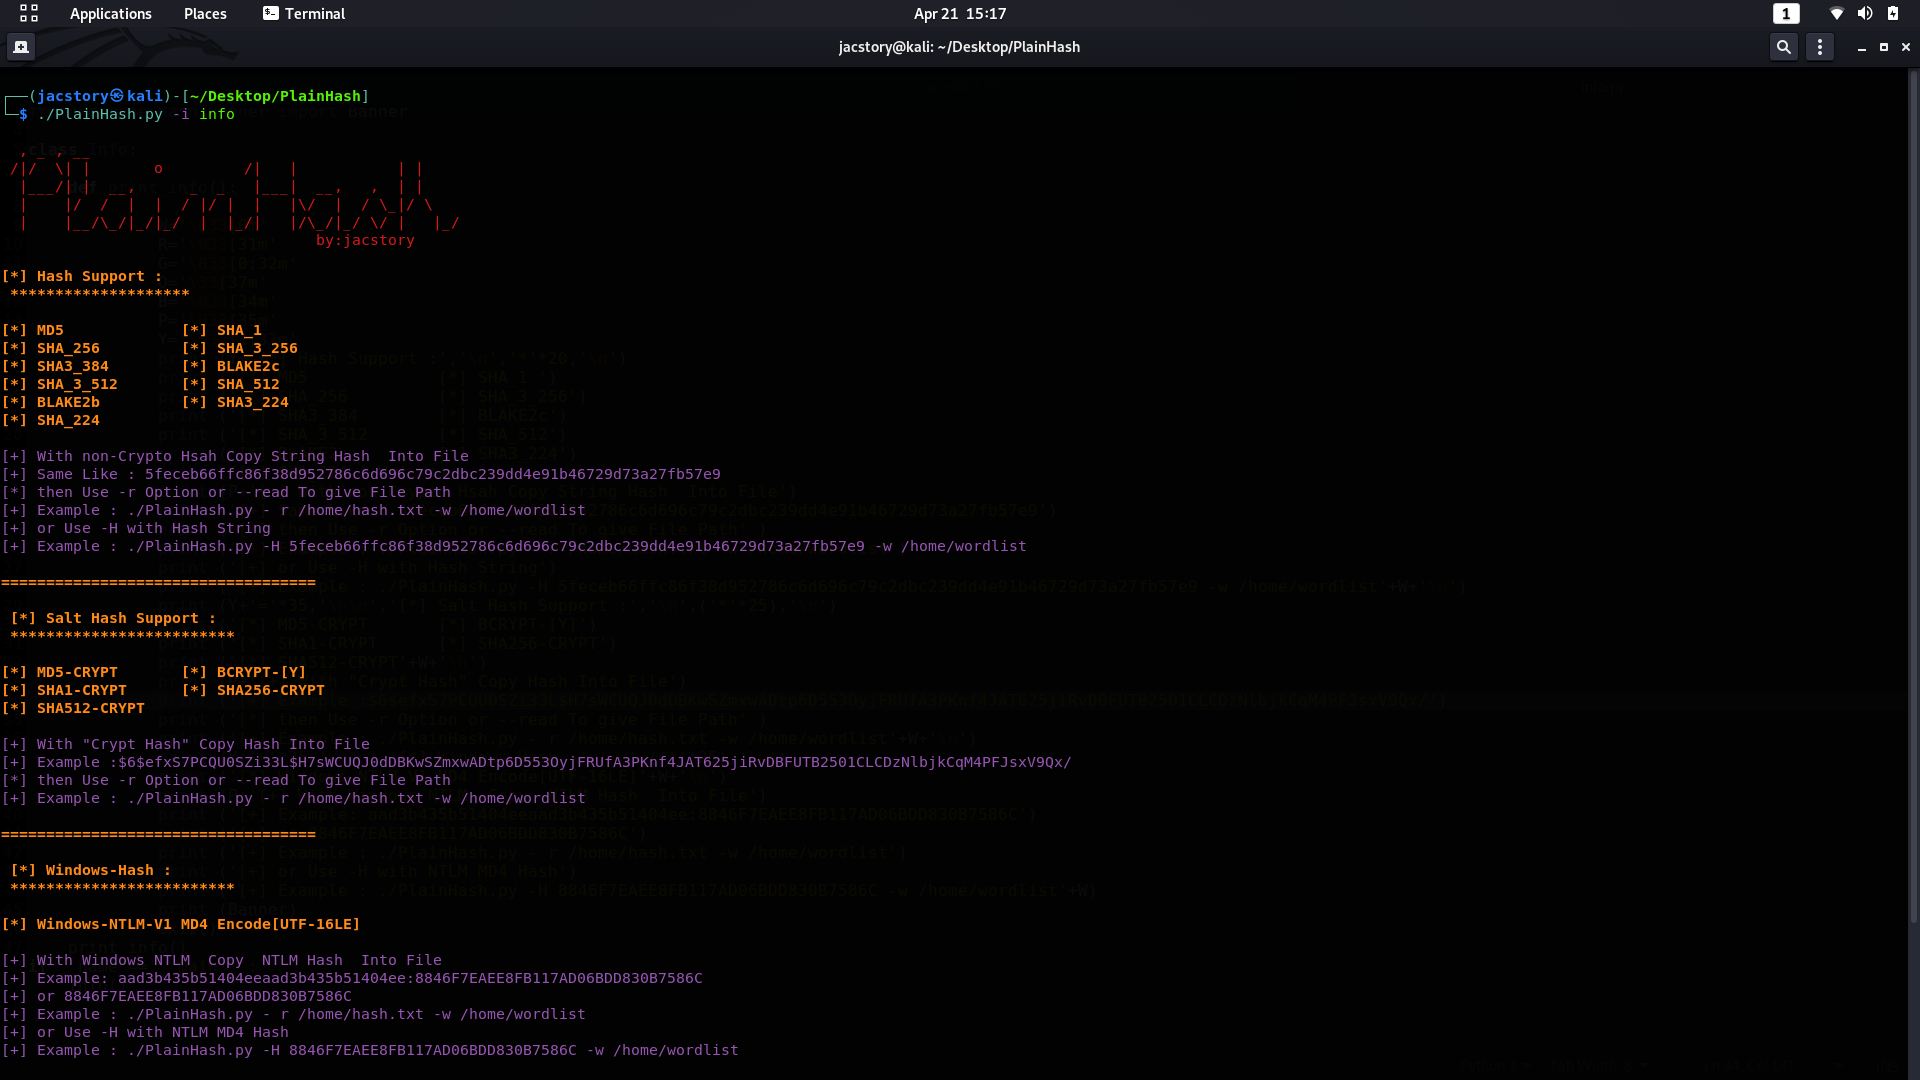The width and height of the screenshot is (1920, 1080).
Task: Open a new terminal tab
Action: [21, 47]
